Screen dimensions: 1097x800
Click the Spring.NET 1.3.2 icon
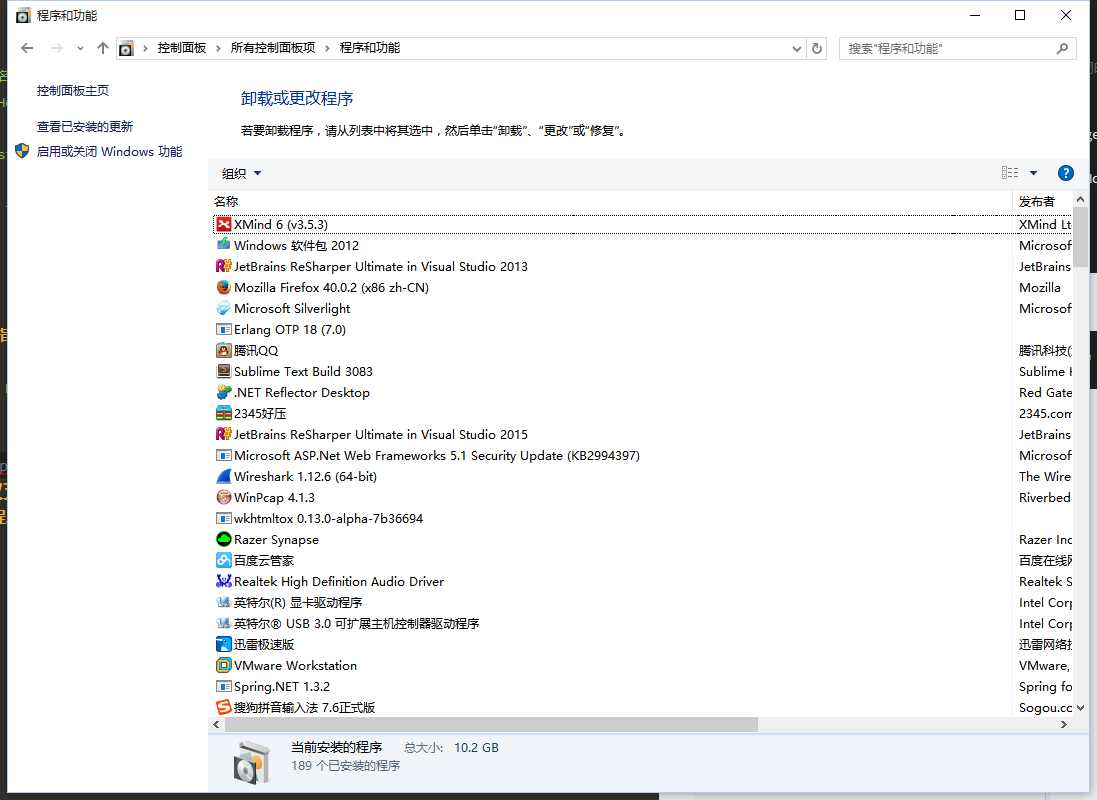tap(223, 686)
